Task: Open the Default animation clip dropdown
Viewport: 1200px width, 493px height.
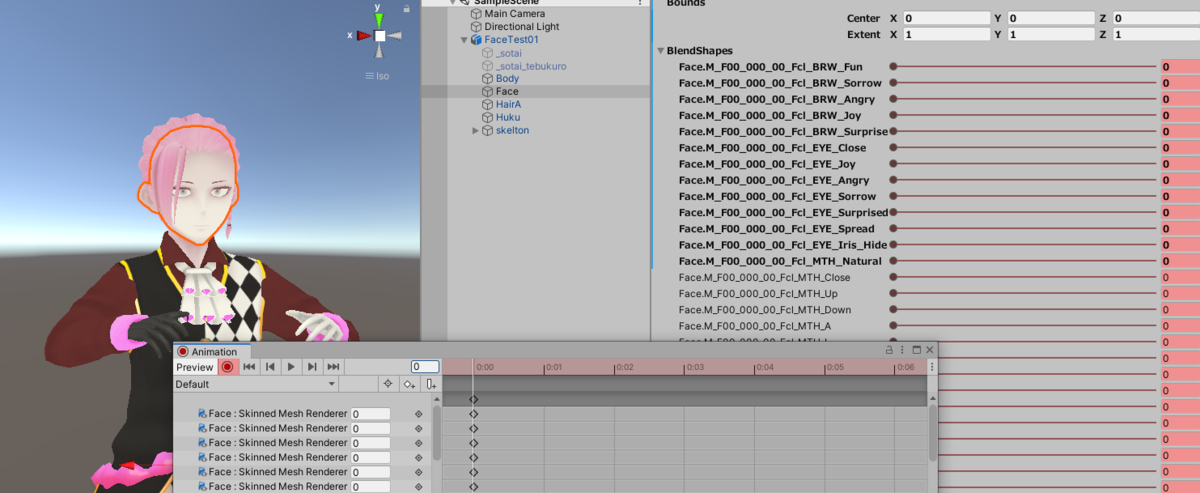Action: tap(256, 384)
